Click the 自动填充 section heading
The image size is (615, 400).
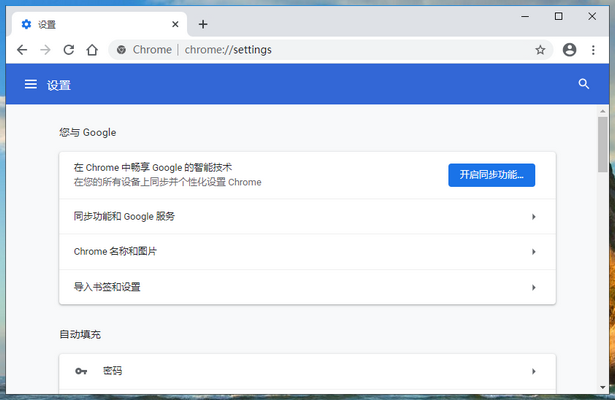click(80, 335)
